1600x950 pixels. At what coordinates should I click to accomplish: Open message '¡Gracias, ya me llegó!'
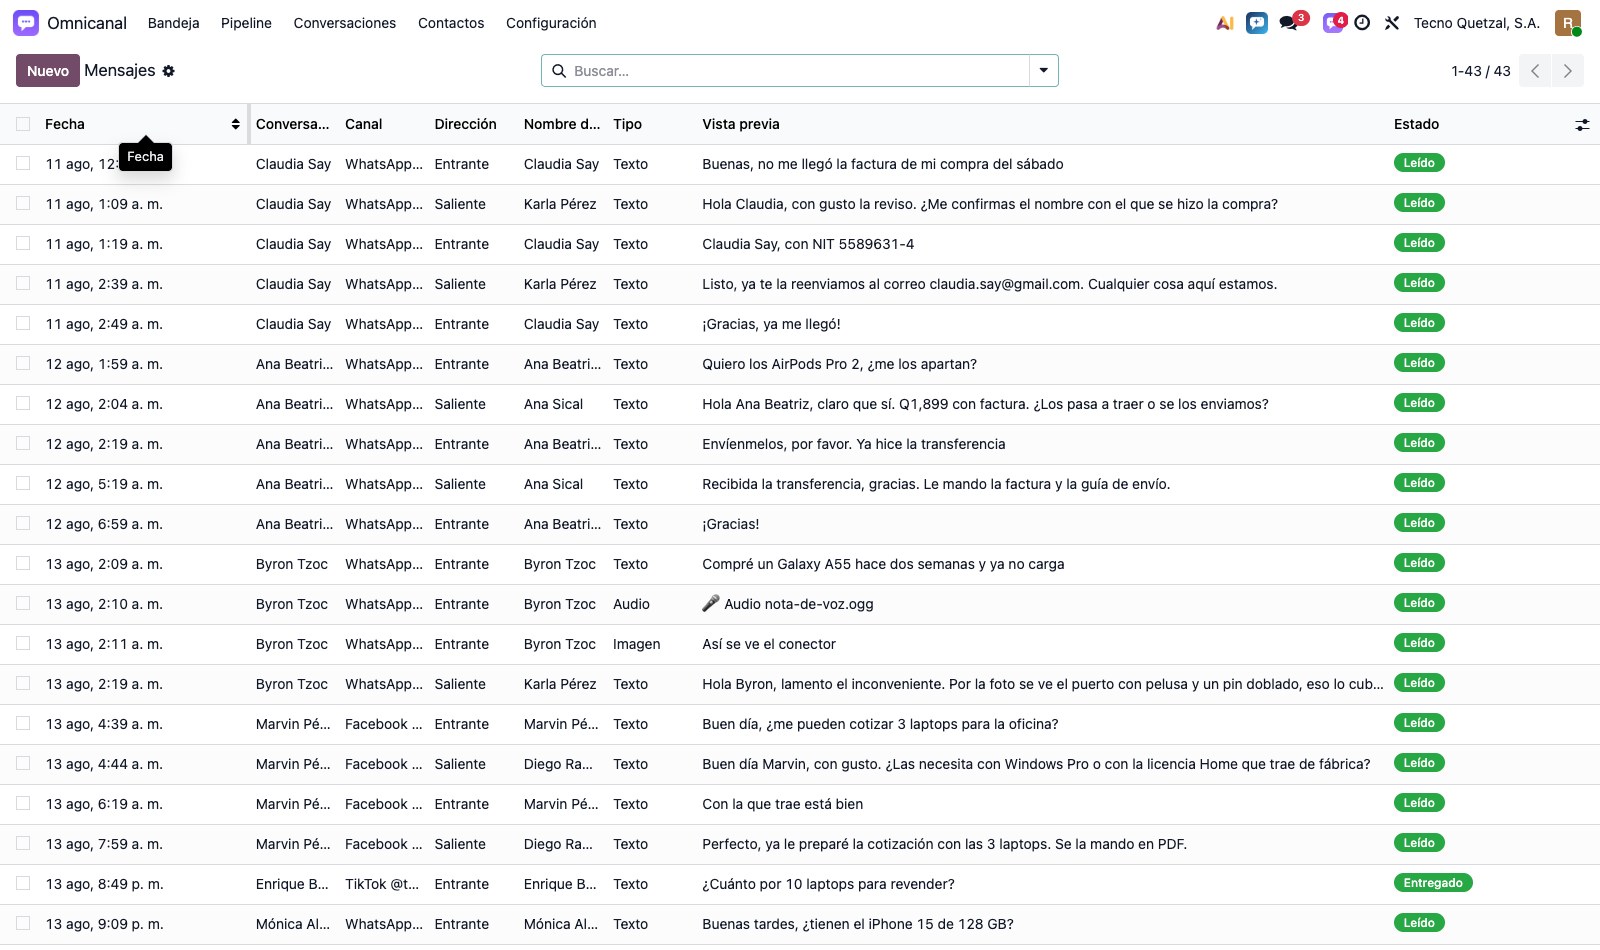point(771,324)
